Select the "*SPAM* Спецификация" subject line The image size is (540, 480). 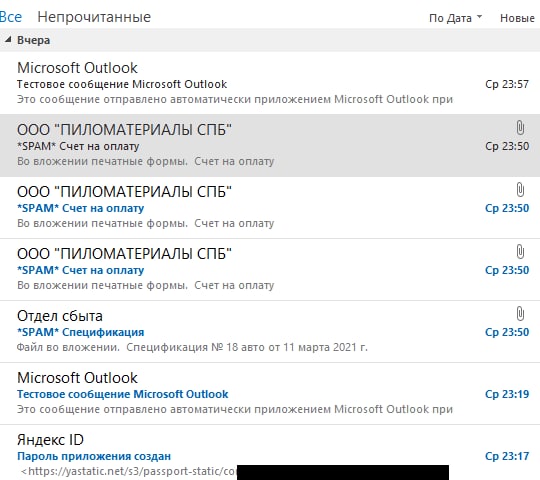point(81,332)
